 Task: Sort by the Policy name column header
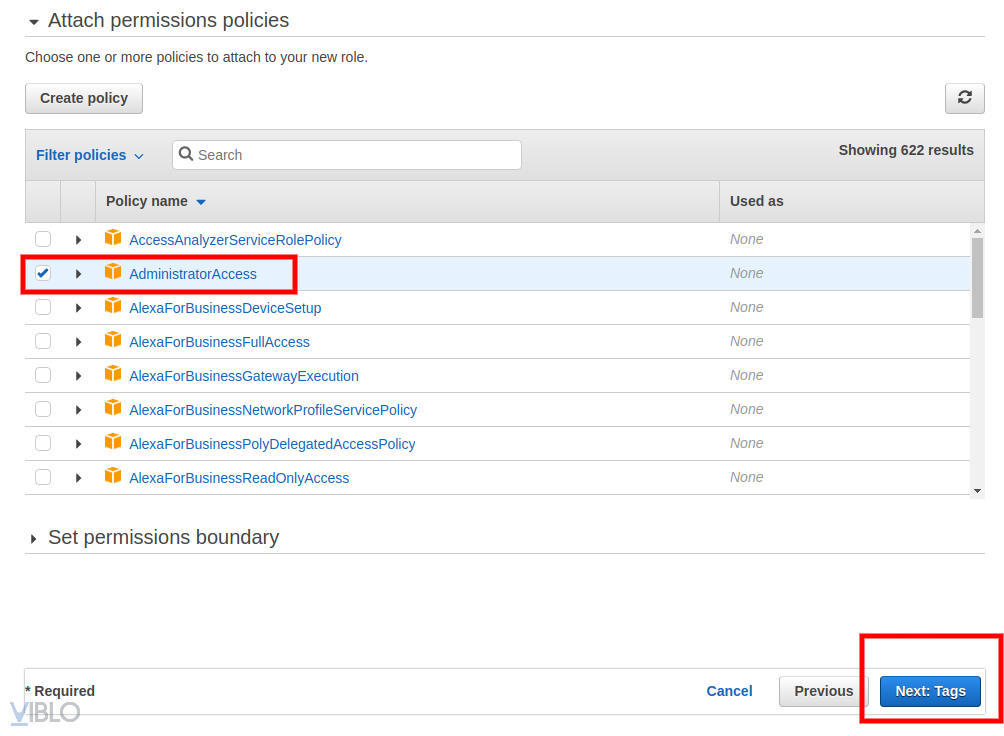(147, 201)
